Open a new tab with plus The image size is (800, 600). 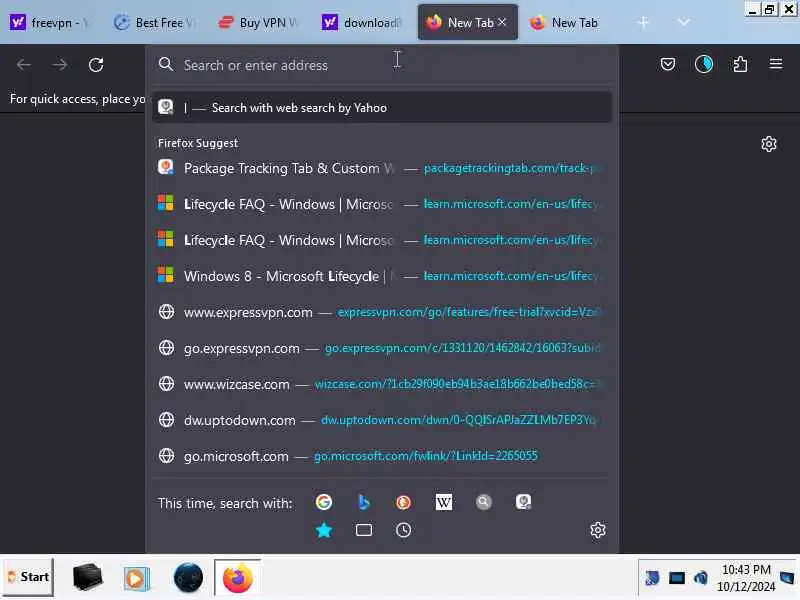pyautogui.click(x=643, y=22)
